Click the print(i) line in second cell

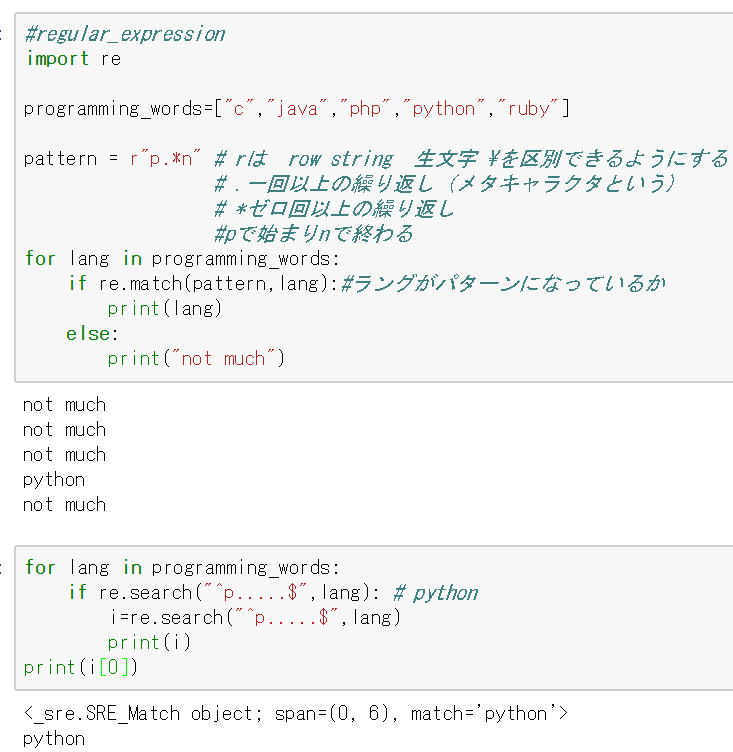click(x=149, y=643)
